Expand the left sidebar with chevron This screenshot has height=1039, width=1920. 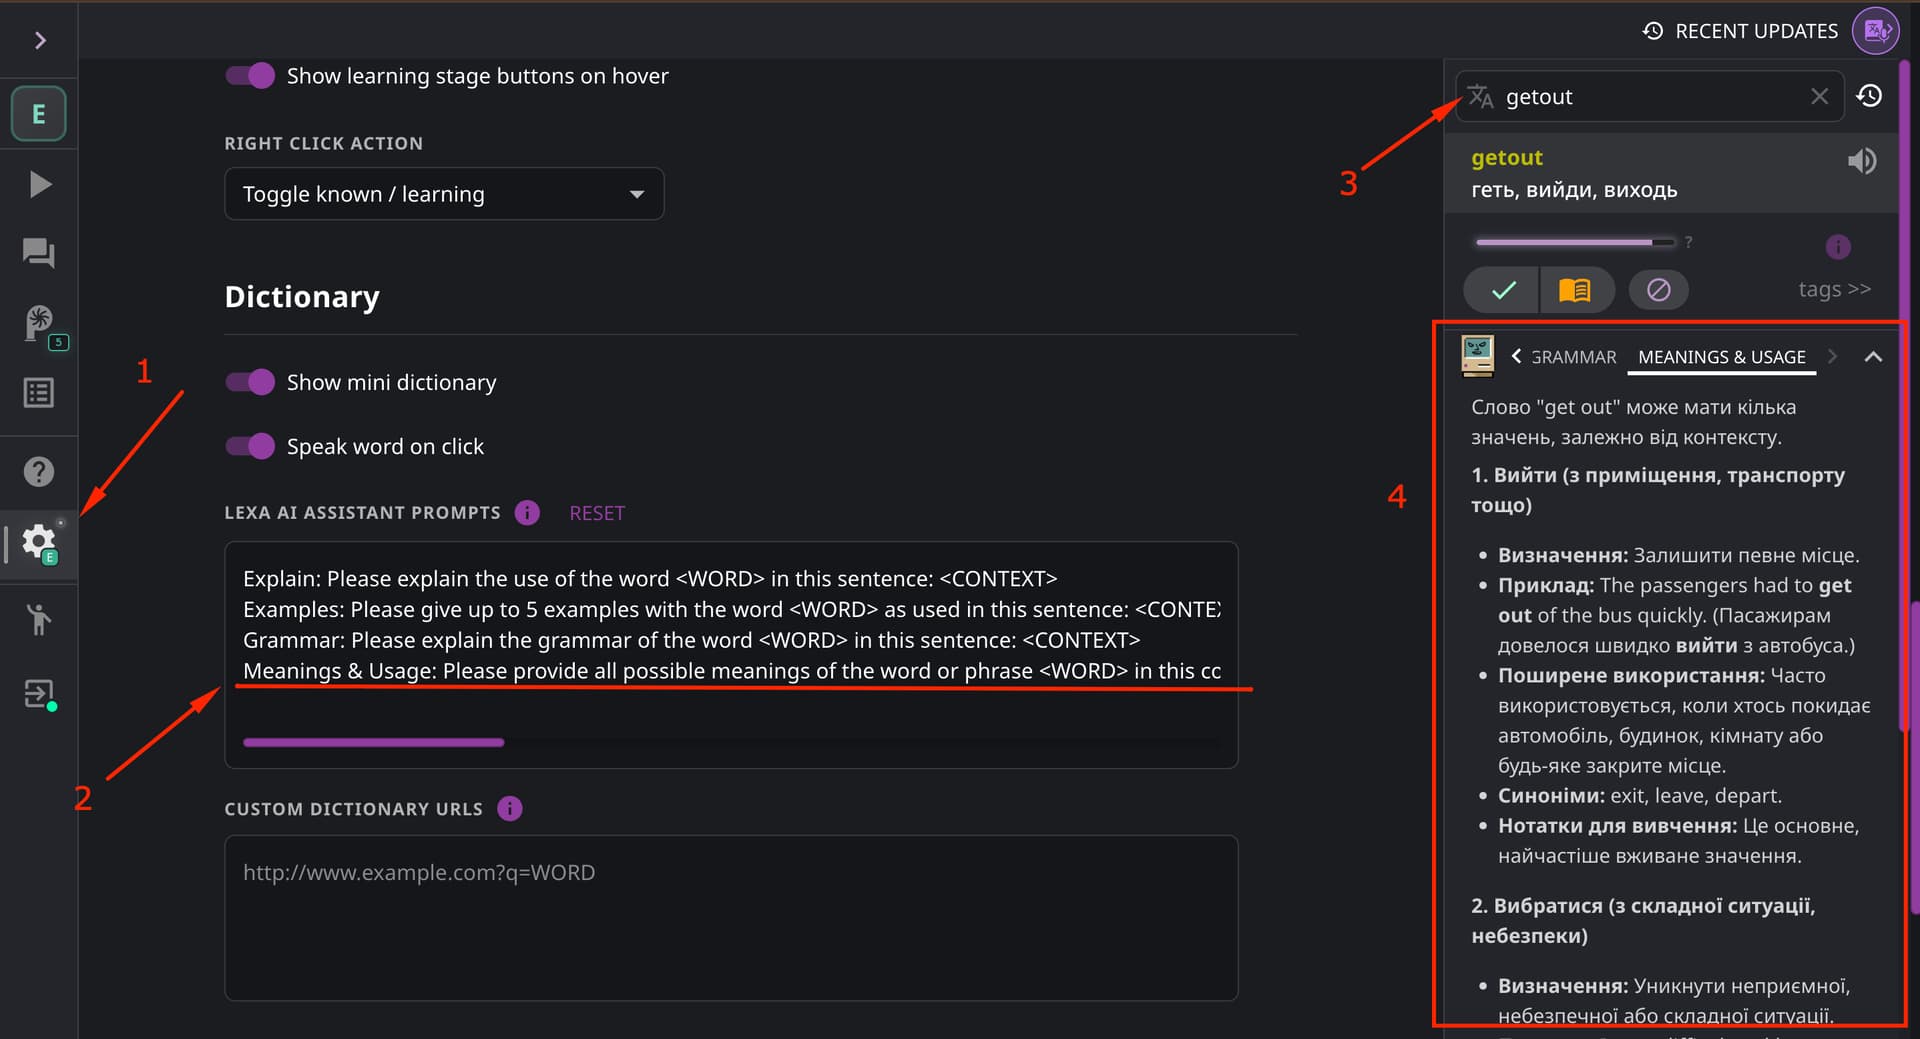[40, 40]
